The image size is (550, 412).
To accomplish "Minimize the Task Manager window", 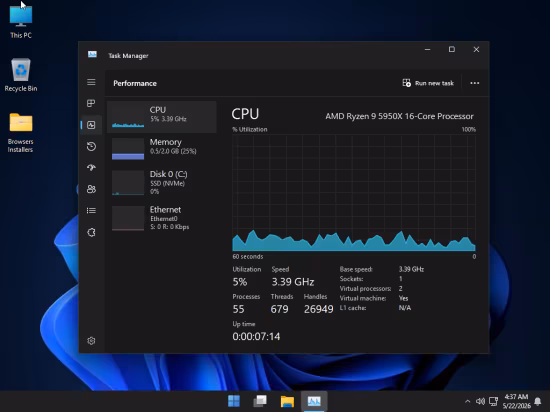I will (x=427, y=49).
